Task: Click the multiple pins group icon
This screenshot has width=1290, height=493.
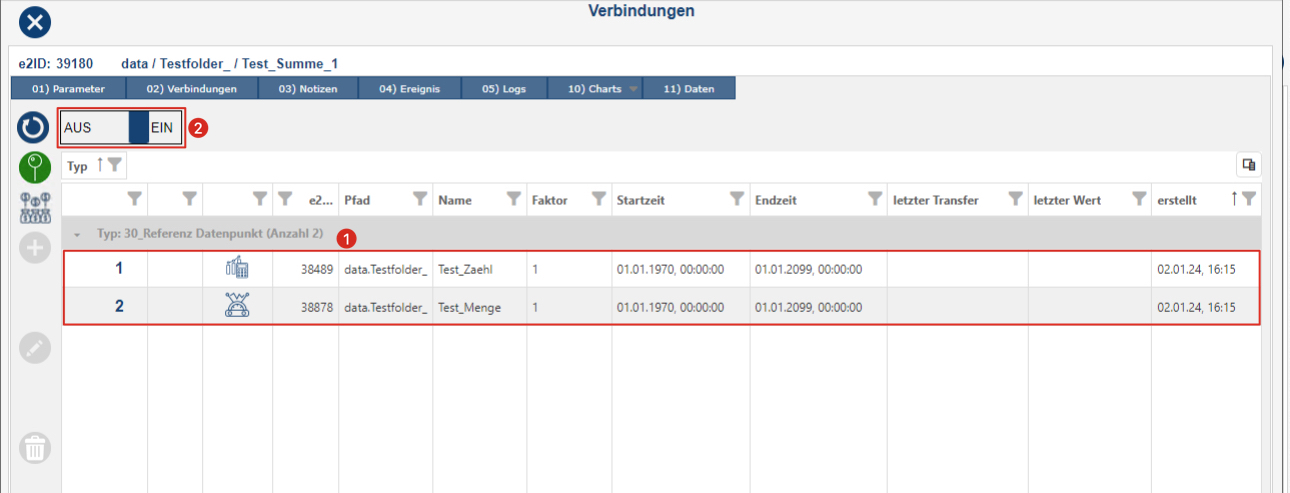Action: pyautogui.click(x=35, y=207)
